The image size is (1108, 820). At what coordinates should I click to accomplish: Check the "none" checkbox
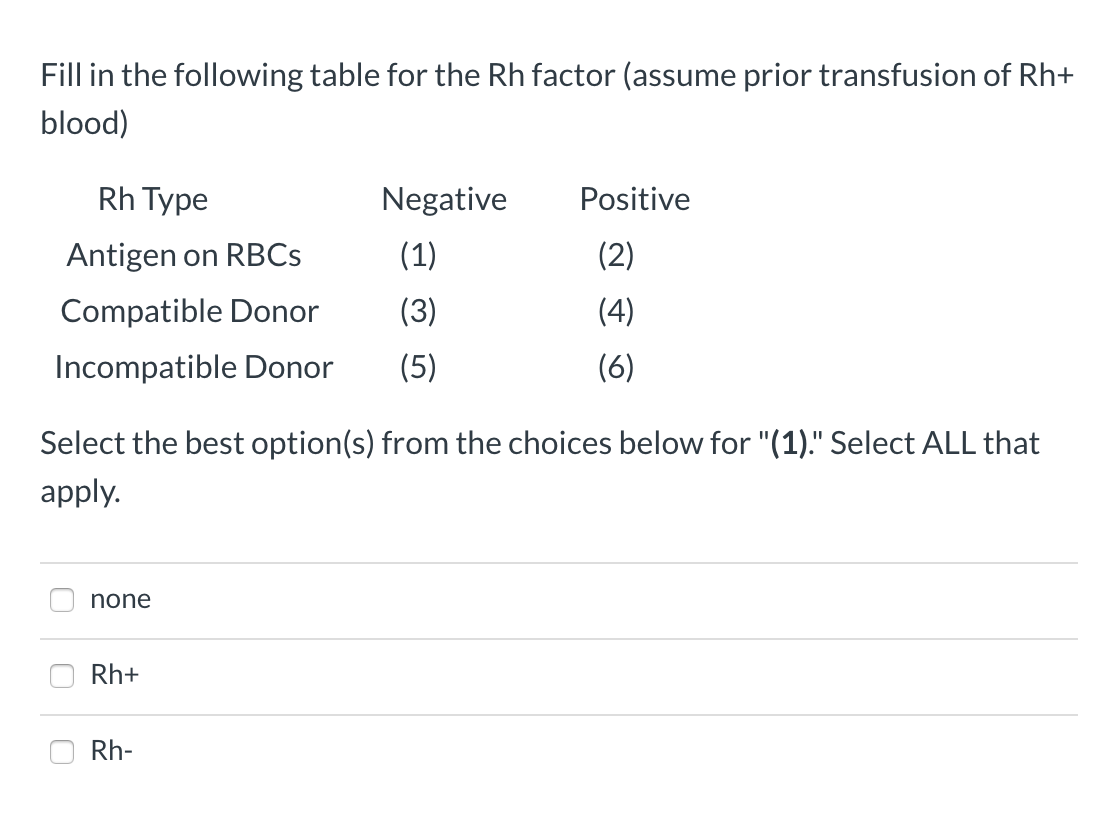[62, 600]
